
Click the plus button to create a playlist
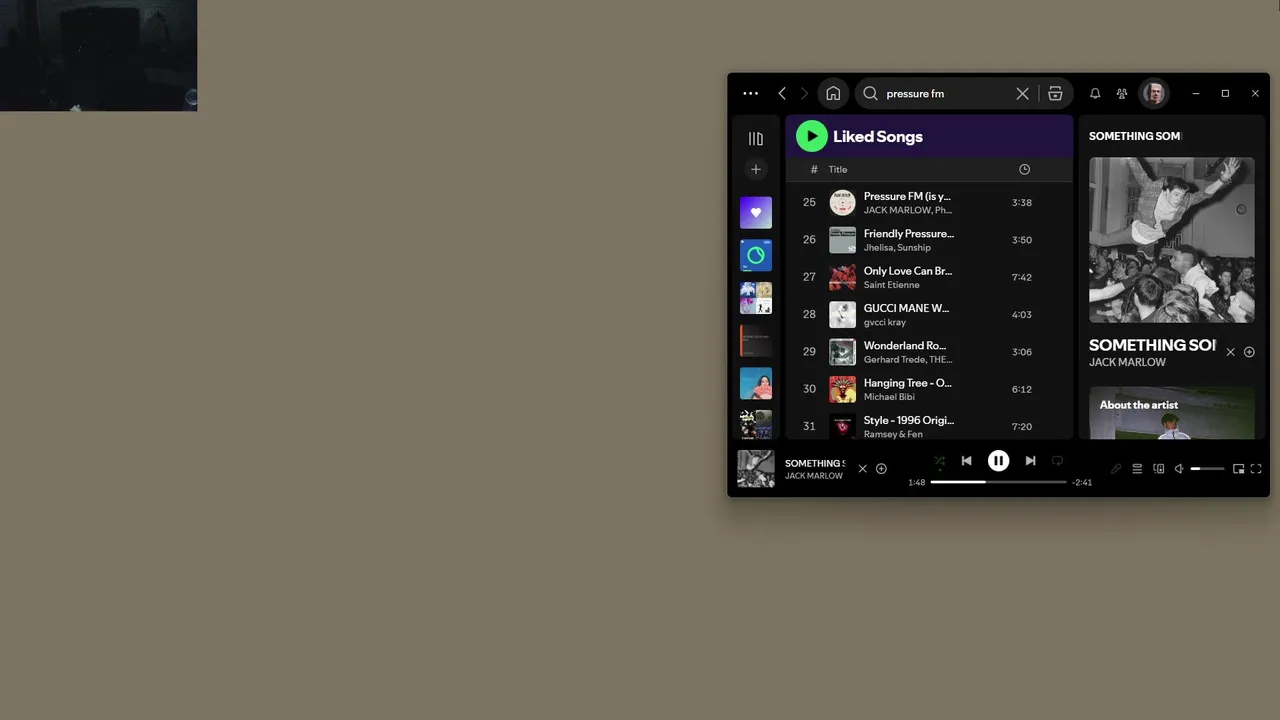(756, 169)
